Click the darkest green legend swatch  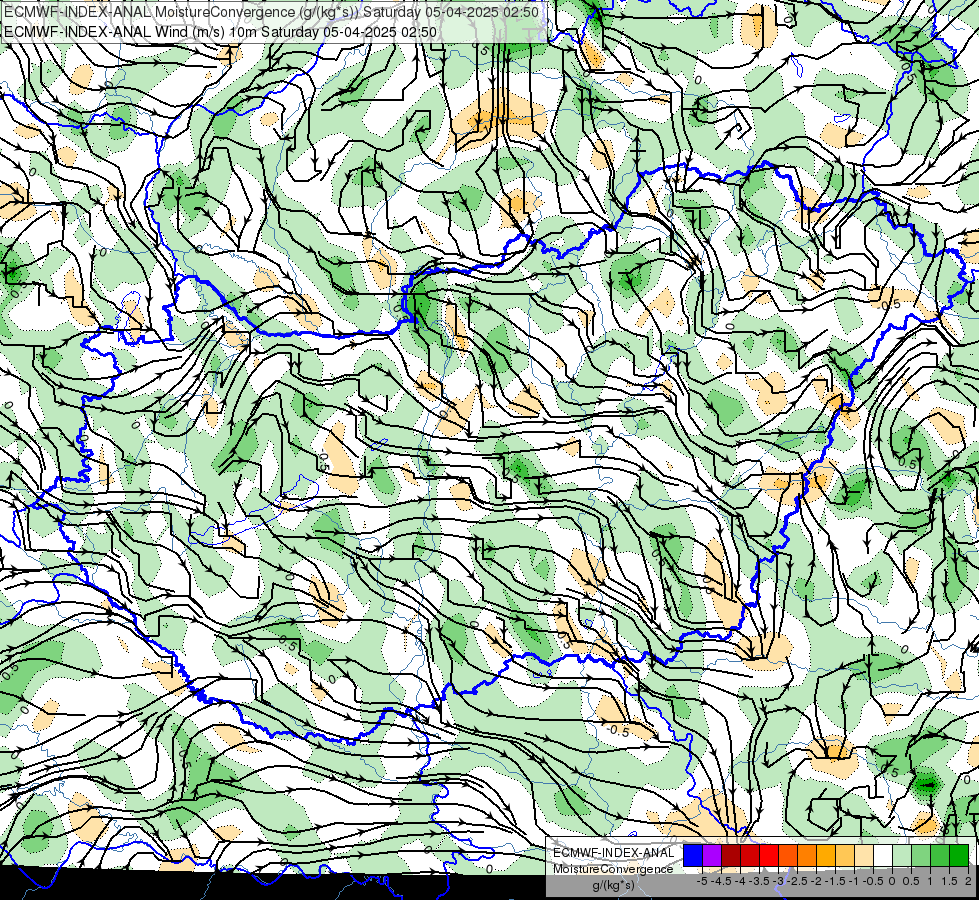point(959,856)
